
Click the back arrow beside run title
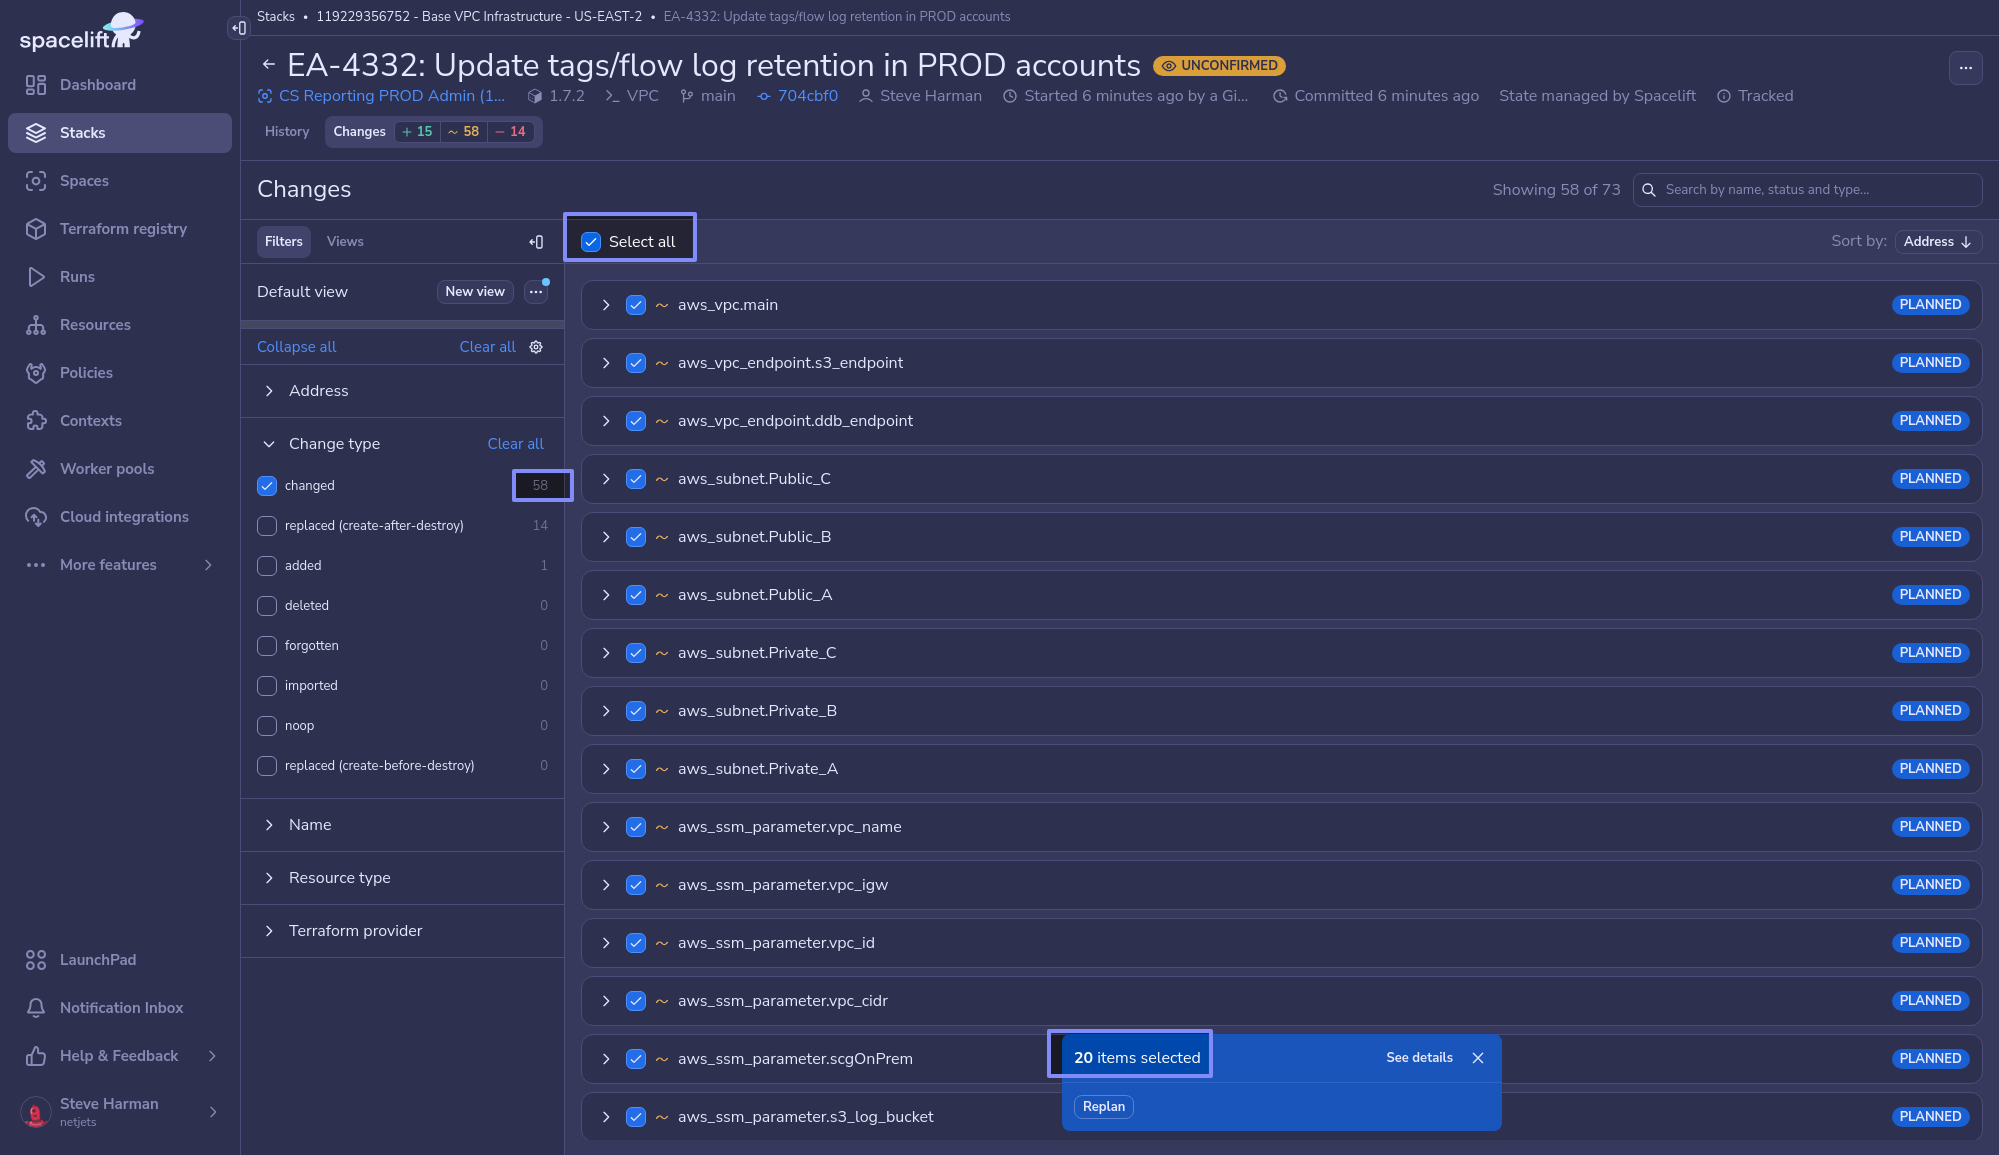pyautogui.click(x=268, y=65)
